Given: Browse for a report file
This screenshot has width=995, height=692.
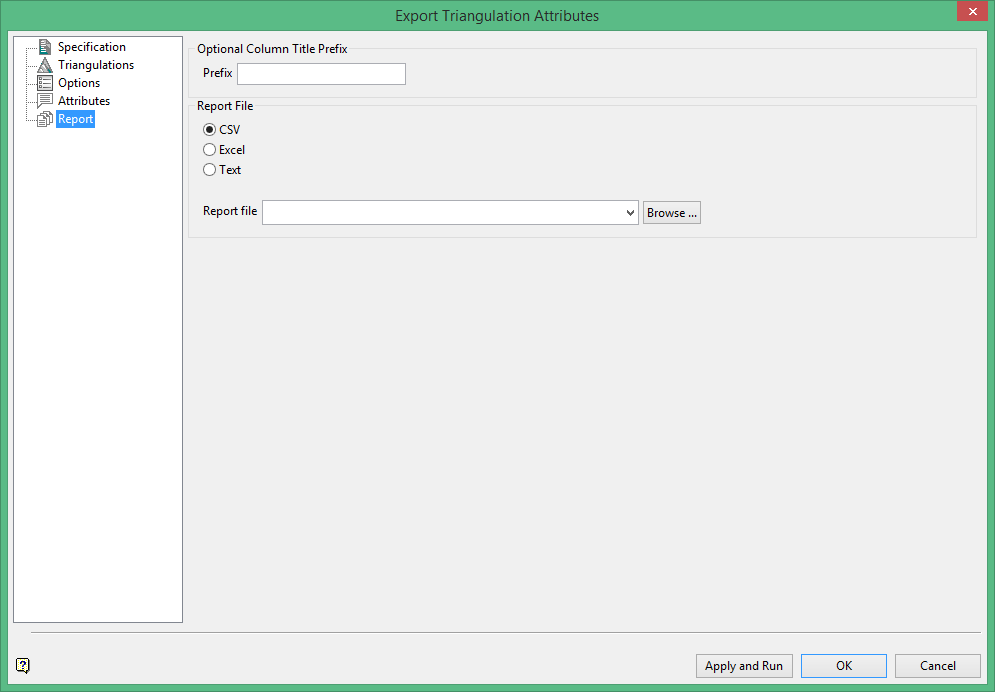Looking at the screenshot, I should (671, 212).
